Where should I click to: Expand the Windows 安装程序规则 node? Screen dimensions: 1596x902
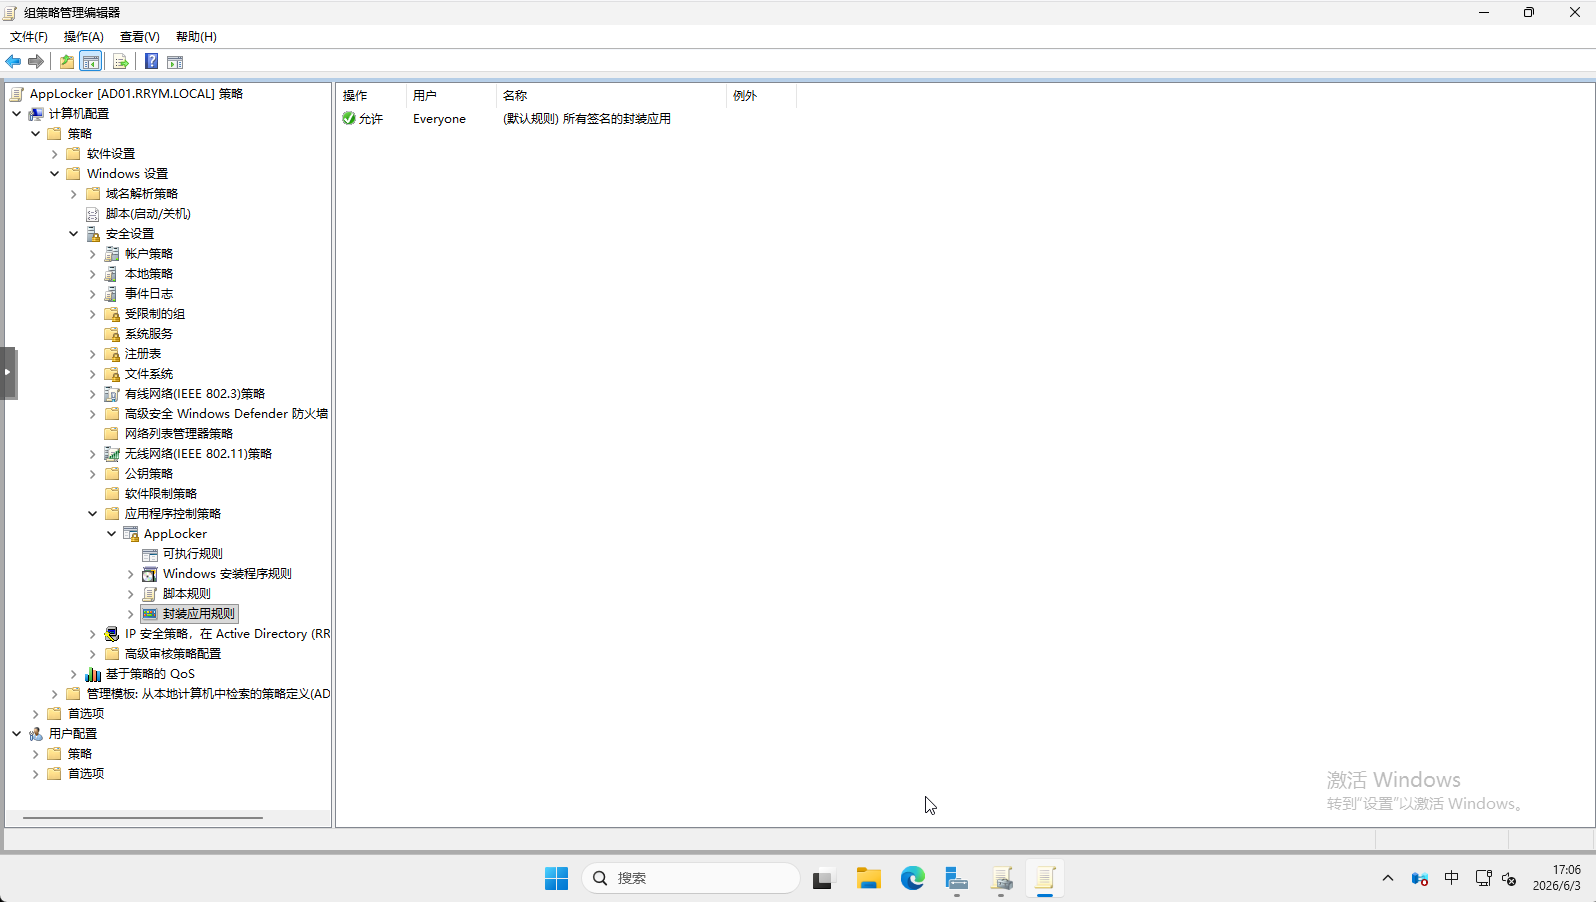pos(131,574)
